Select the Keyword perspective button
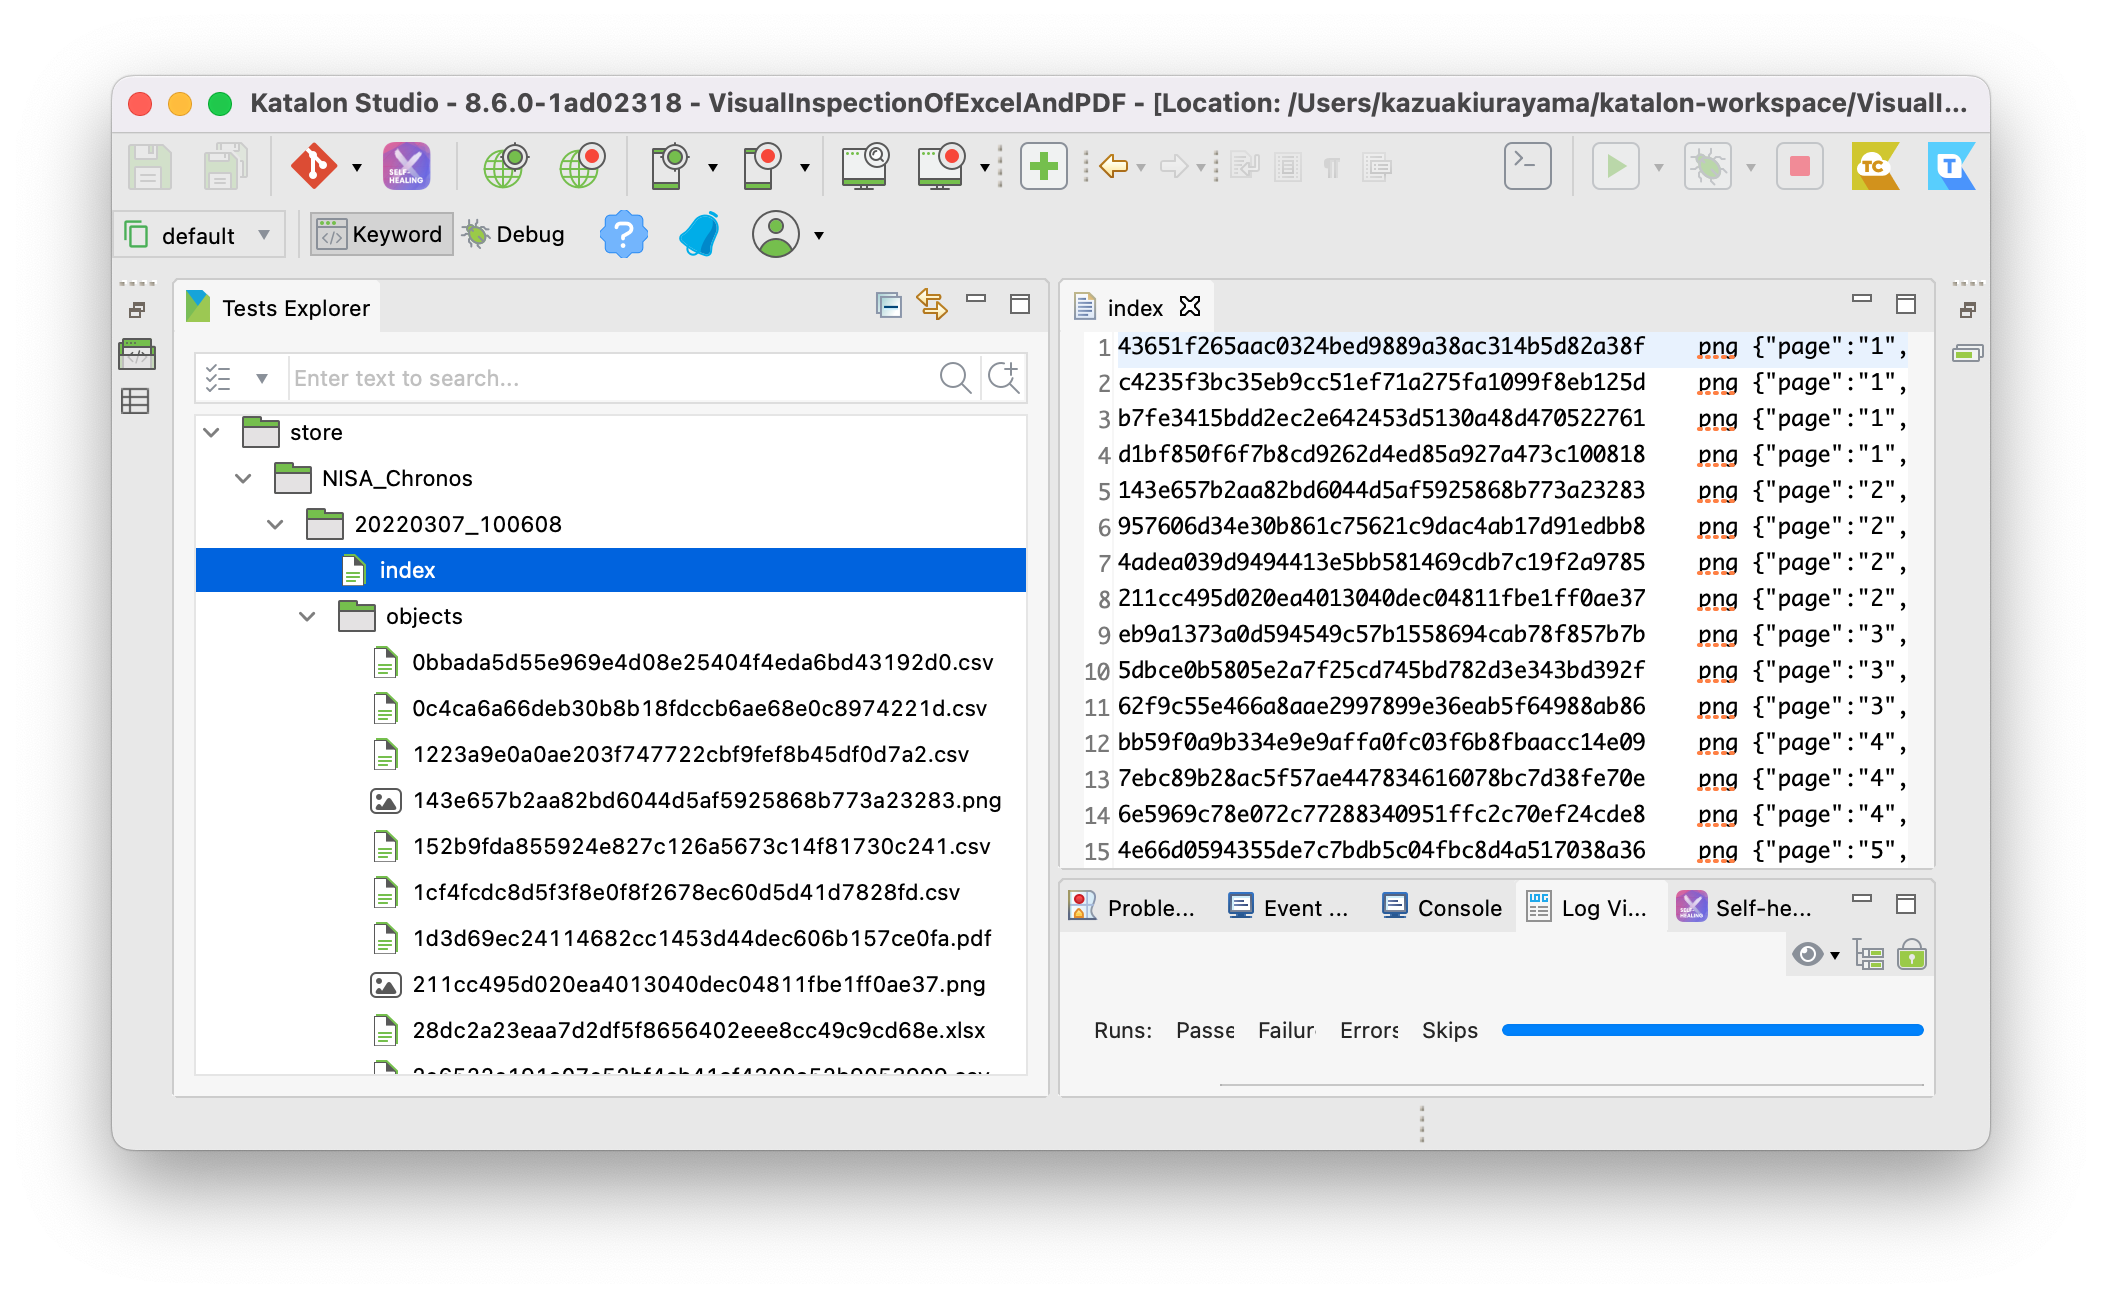The height and width of the screenshot is (1298, 2102). tap(381, 235)
